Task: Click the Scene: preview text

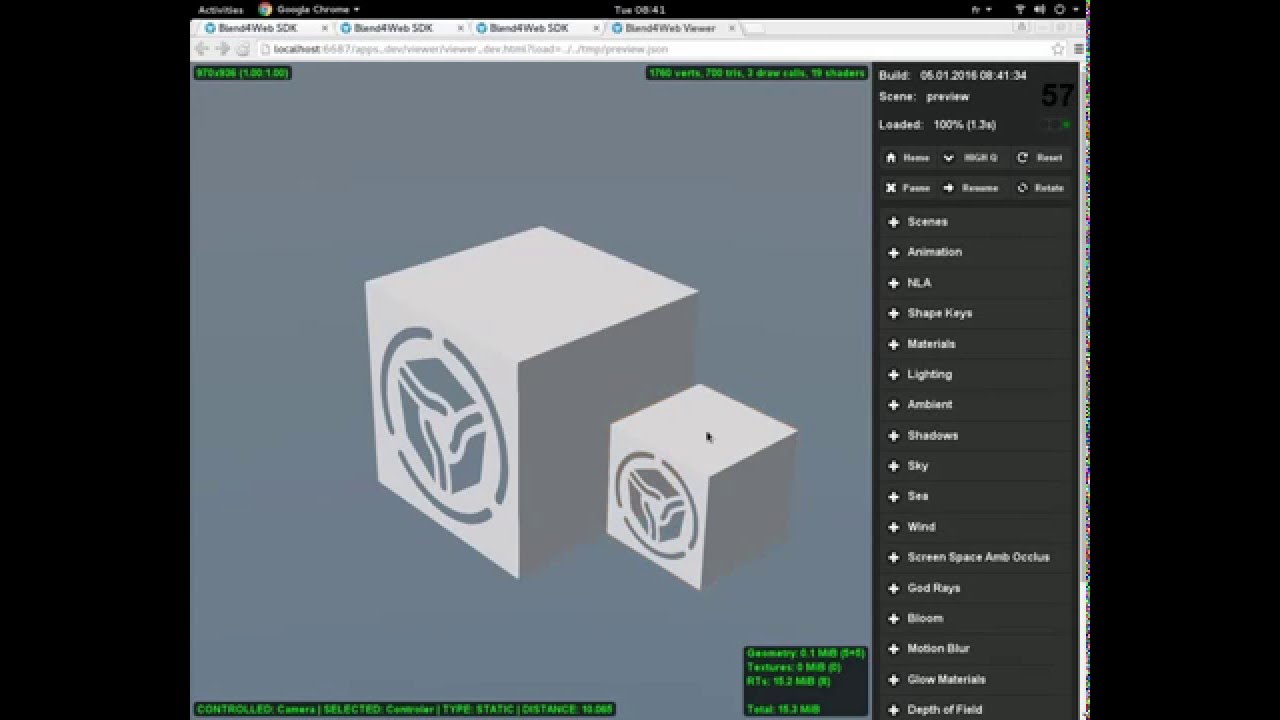Action: [924, 97]
